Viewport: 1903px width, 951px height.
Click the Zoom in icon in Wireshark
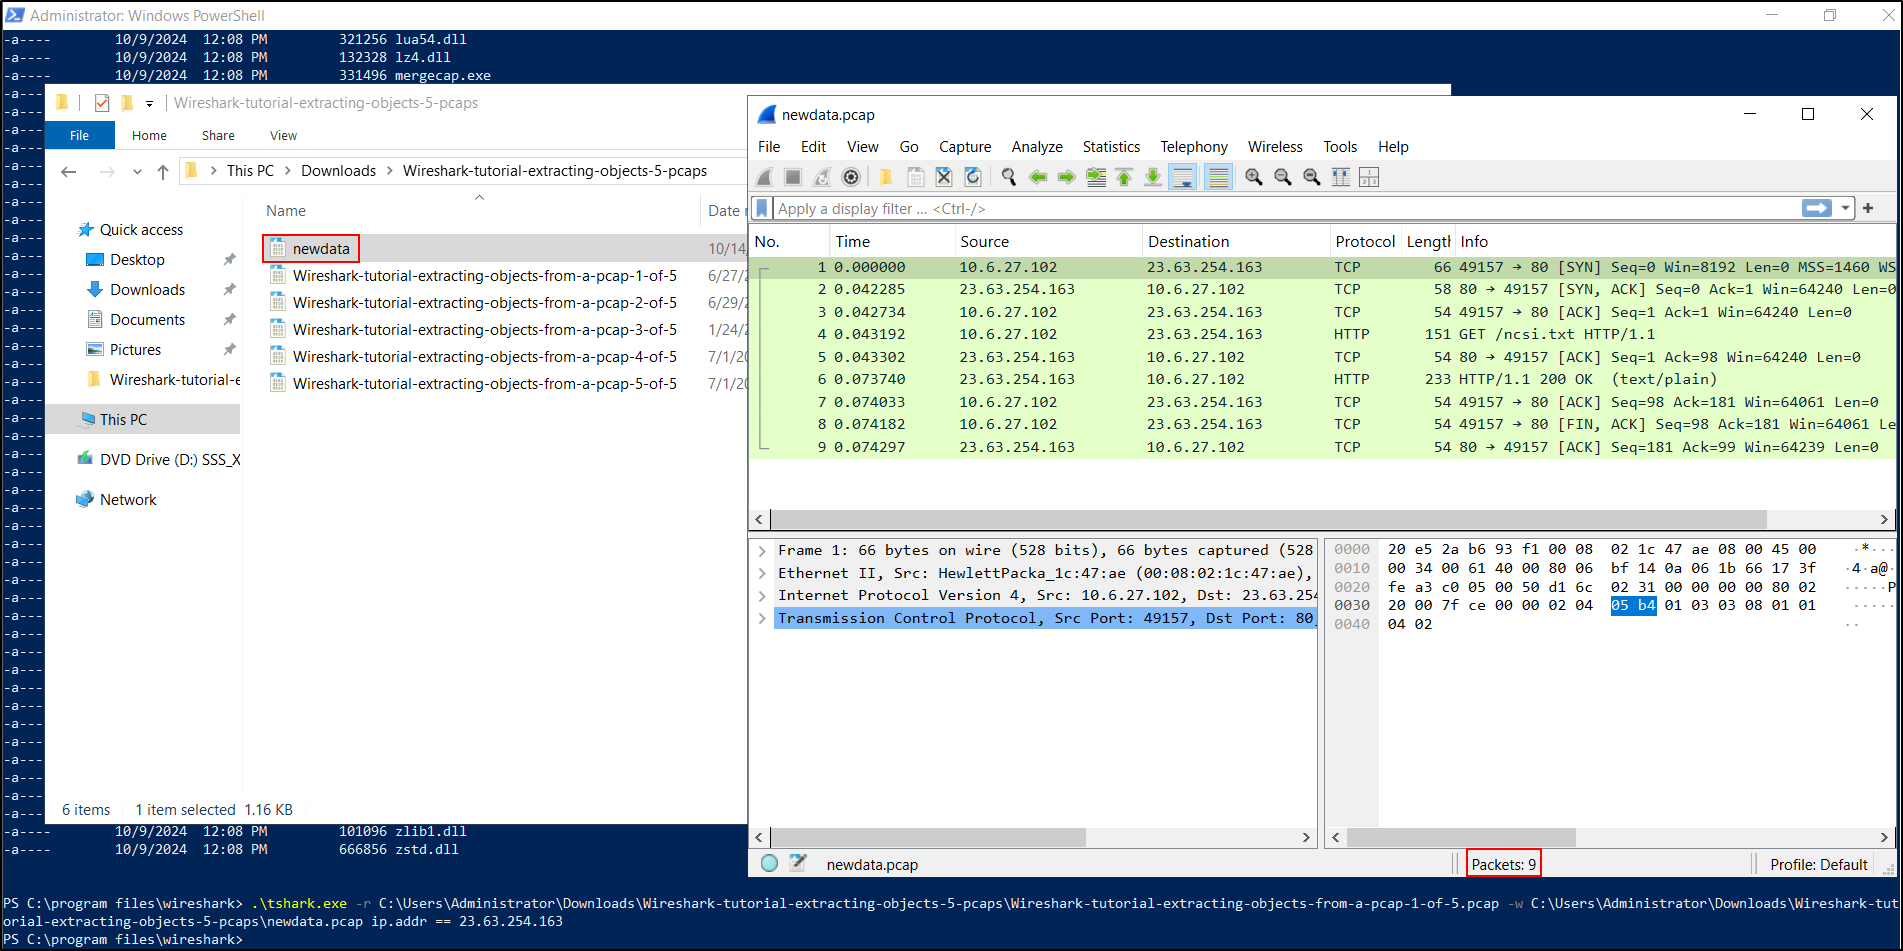(x=1254, y=177)
